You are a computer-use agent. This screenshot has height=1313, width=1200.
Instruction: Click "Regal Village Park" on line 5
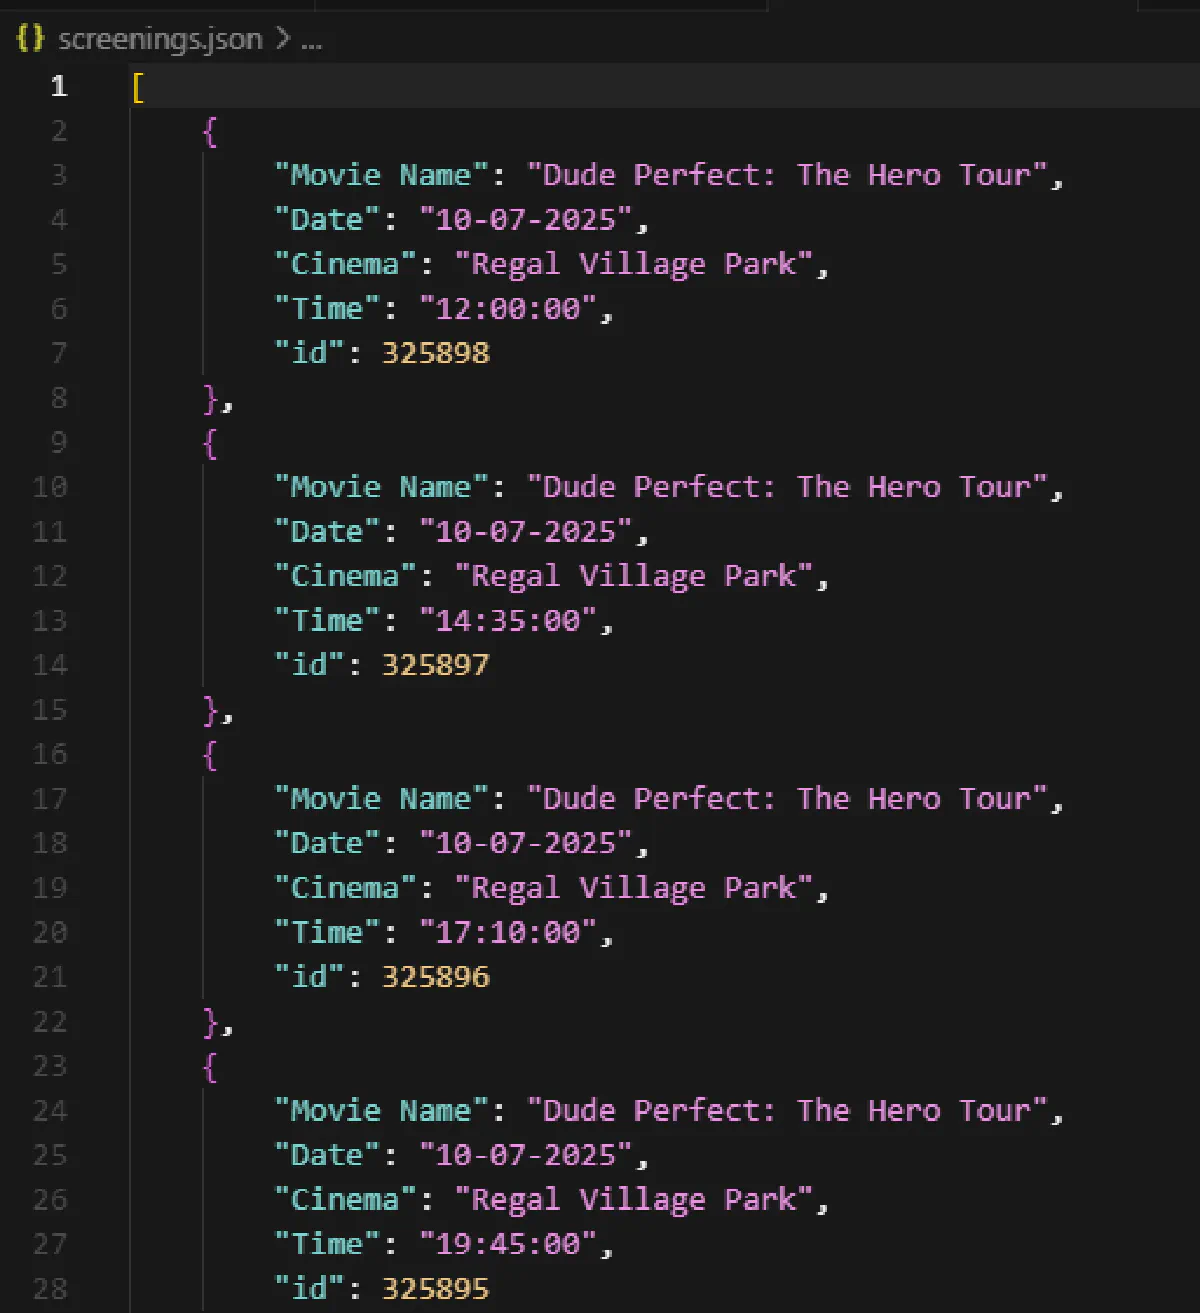[638, 263]
